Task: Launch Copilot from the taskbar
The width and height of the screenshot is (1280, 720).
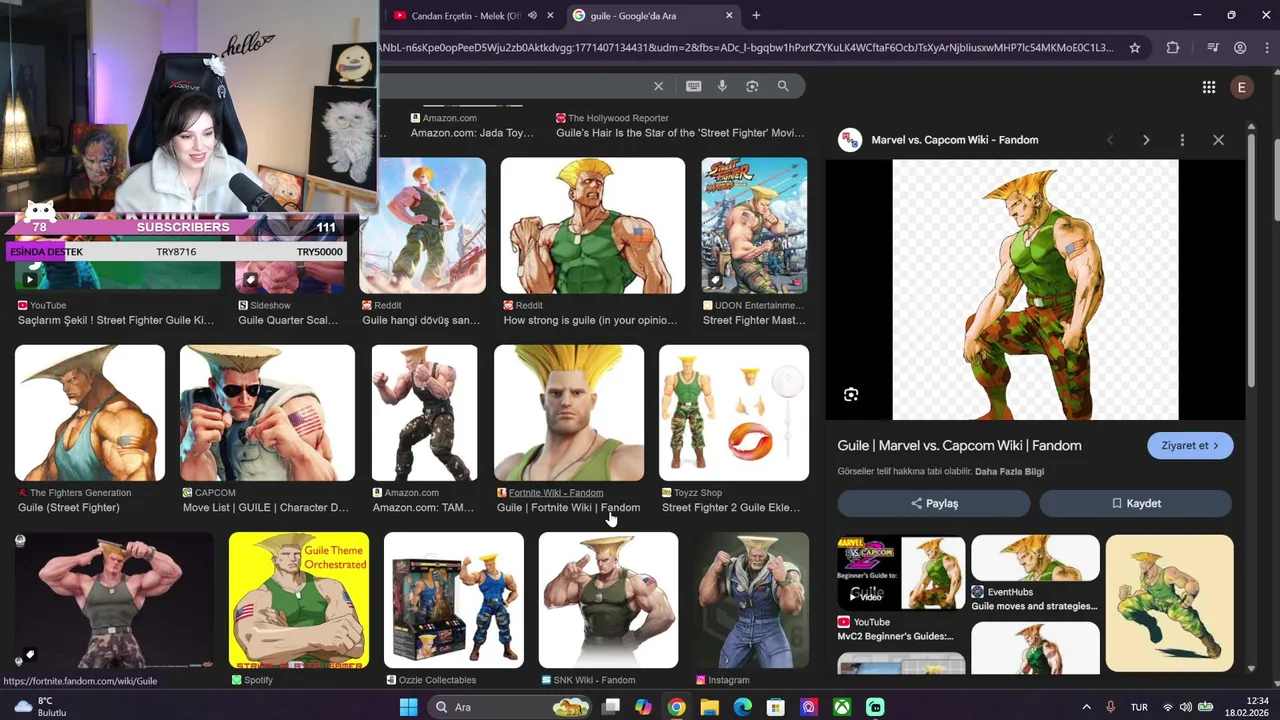Action: point(643,707)
